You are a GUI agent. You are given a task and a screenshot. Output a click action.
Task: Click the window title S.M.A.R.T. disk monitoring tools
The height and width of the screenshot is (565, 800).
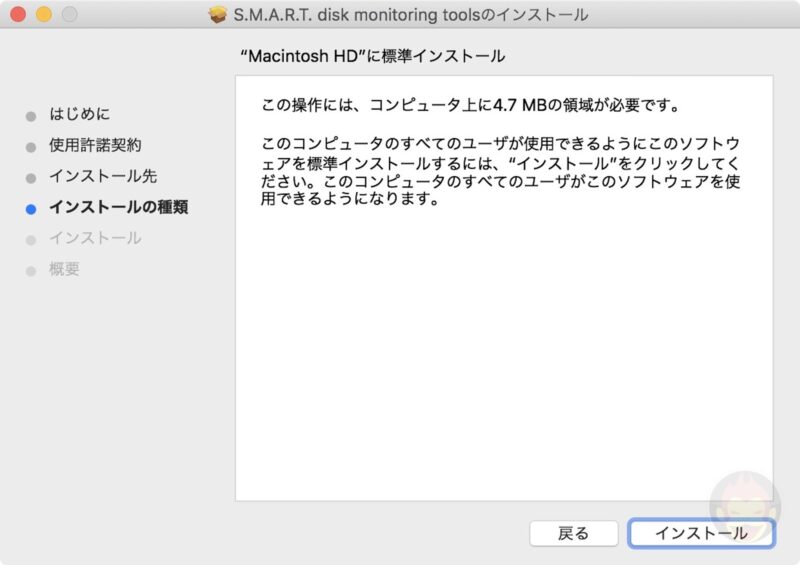click(410, 15)
